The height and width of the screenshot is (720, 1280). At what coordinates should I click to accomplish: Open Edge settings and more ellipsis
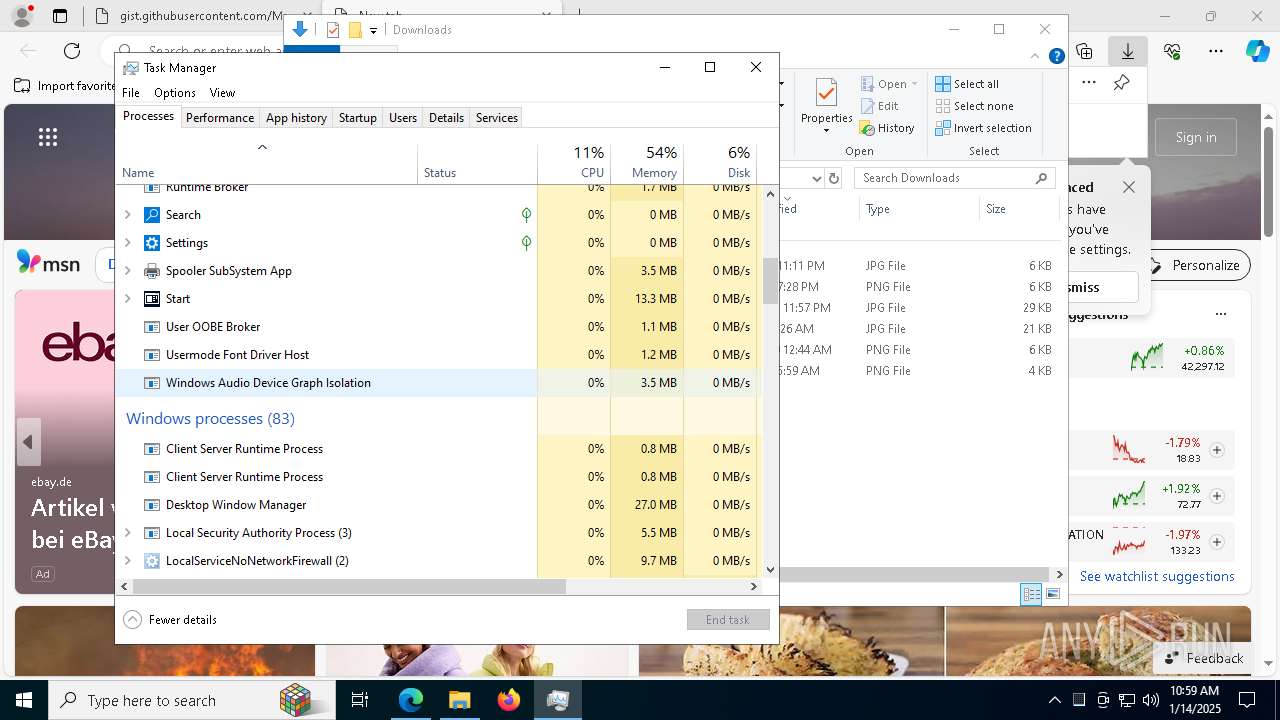point(1215,51)
